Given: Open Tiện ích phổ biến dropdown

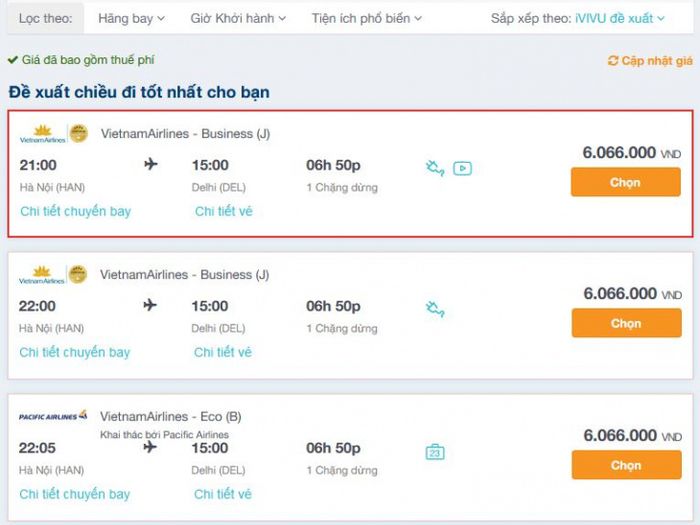Looking at the screenshot, I should (366, 18).
